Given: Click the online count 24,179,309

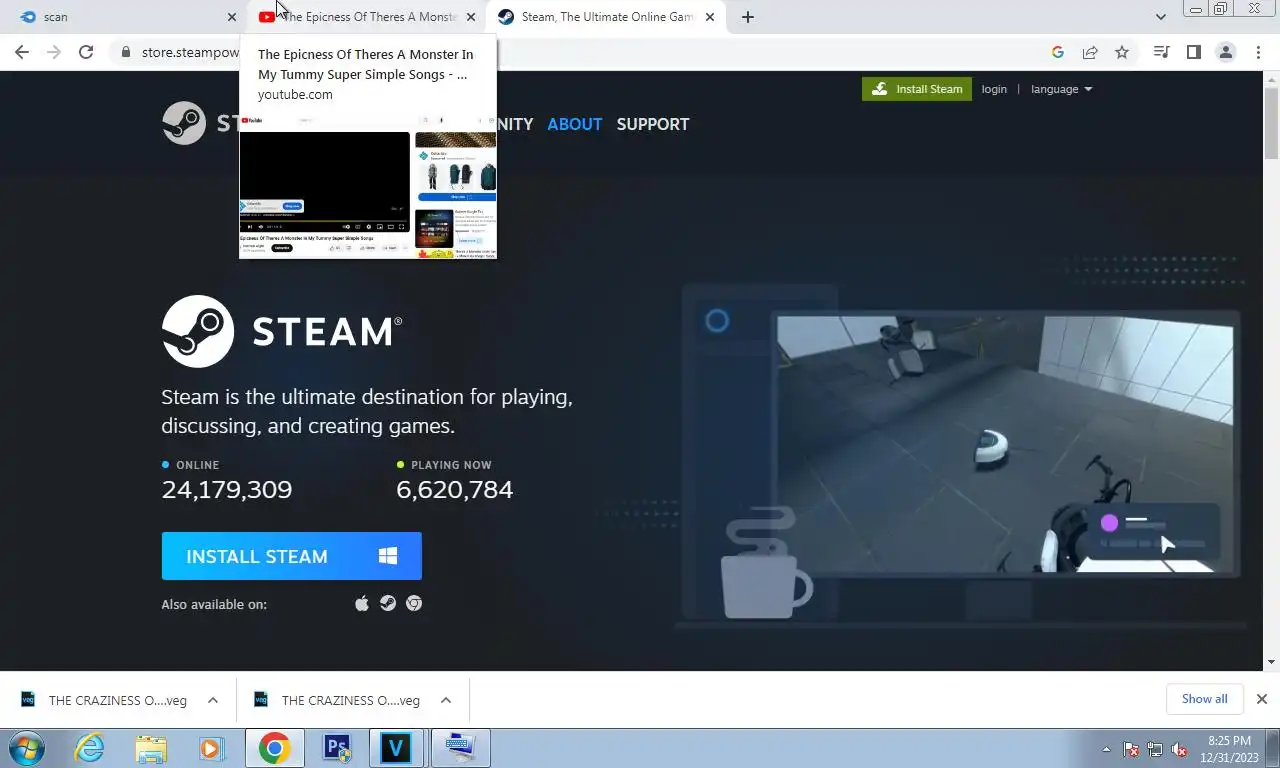Looking at the screenshot, I should (x=227, y=489).
